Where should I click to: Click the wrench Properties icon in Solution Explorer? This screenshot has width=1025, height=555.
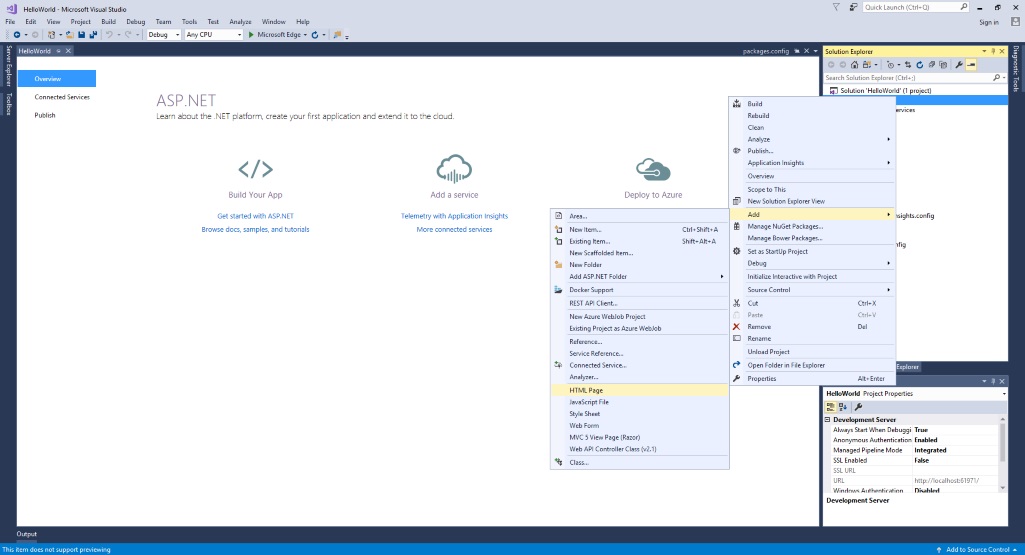coord(958,64)
